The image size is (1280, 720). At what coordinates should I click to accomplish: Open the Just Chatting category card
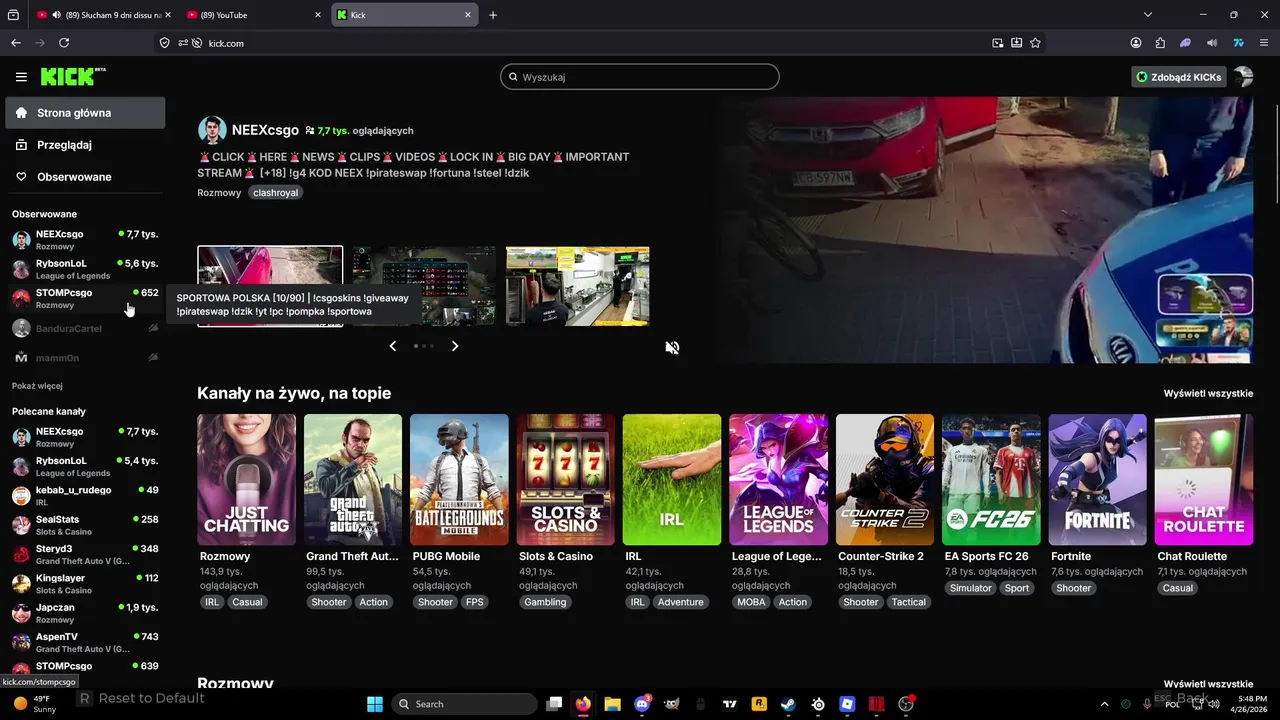coord(246,480)
